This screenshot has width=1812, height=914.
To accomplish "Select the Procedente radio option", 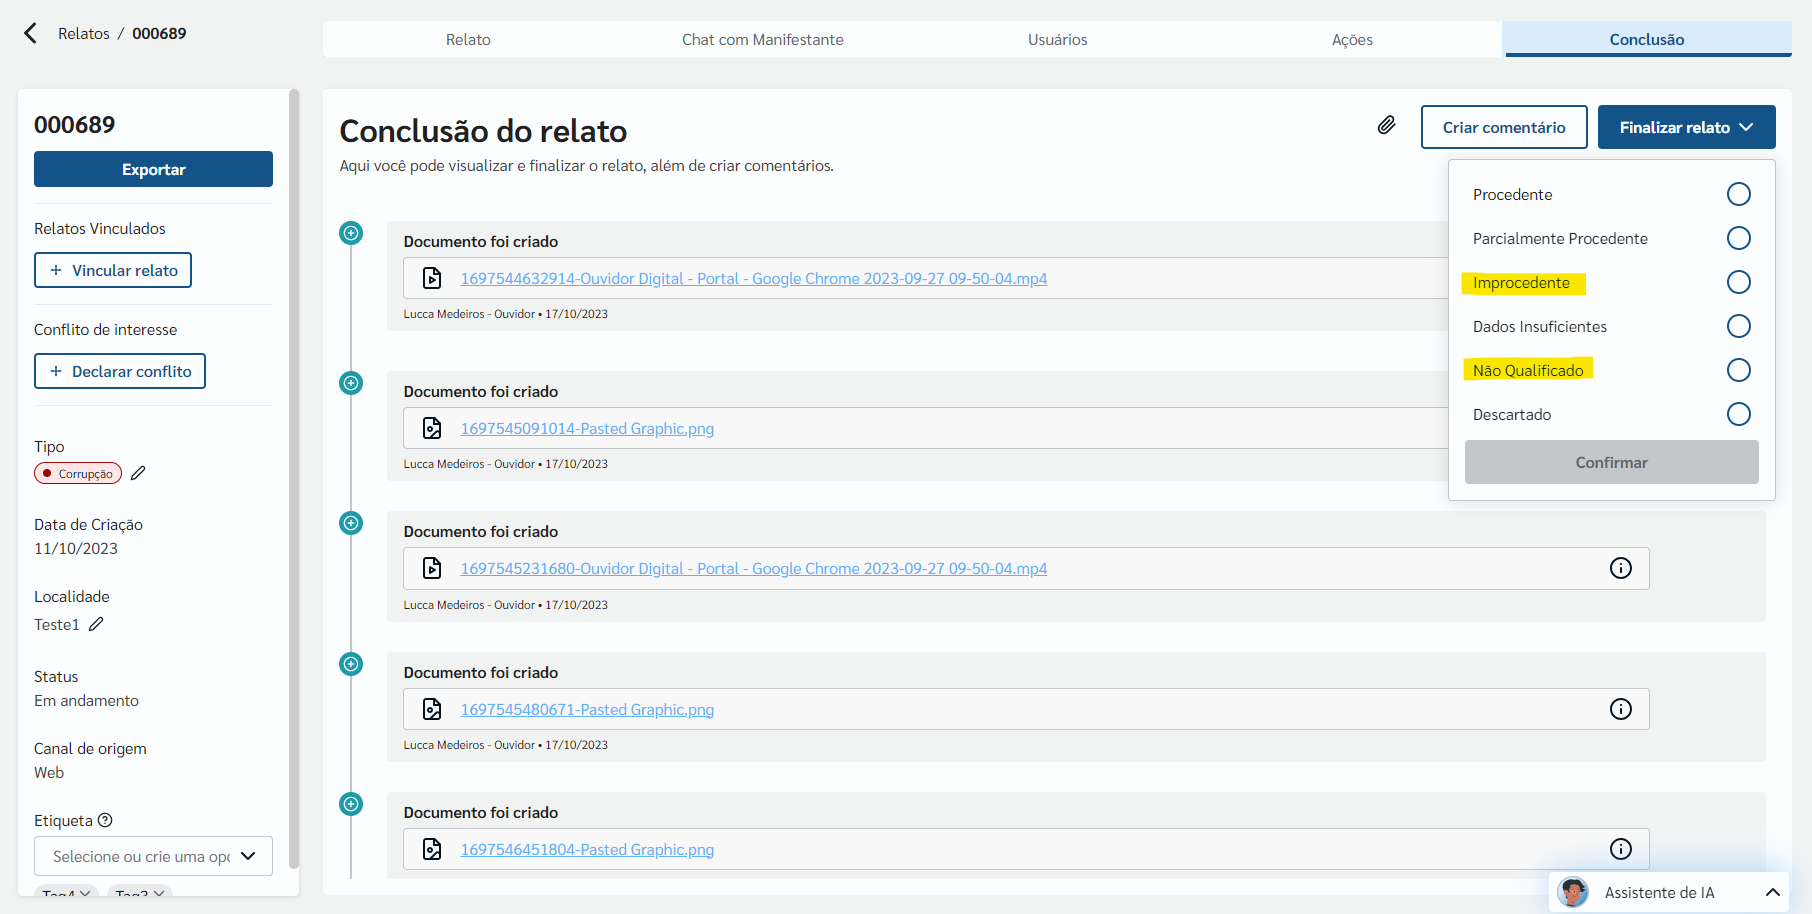I will 1739,194.
